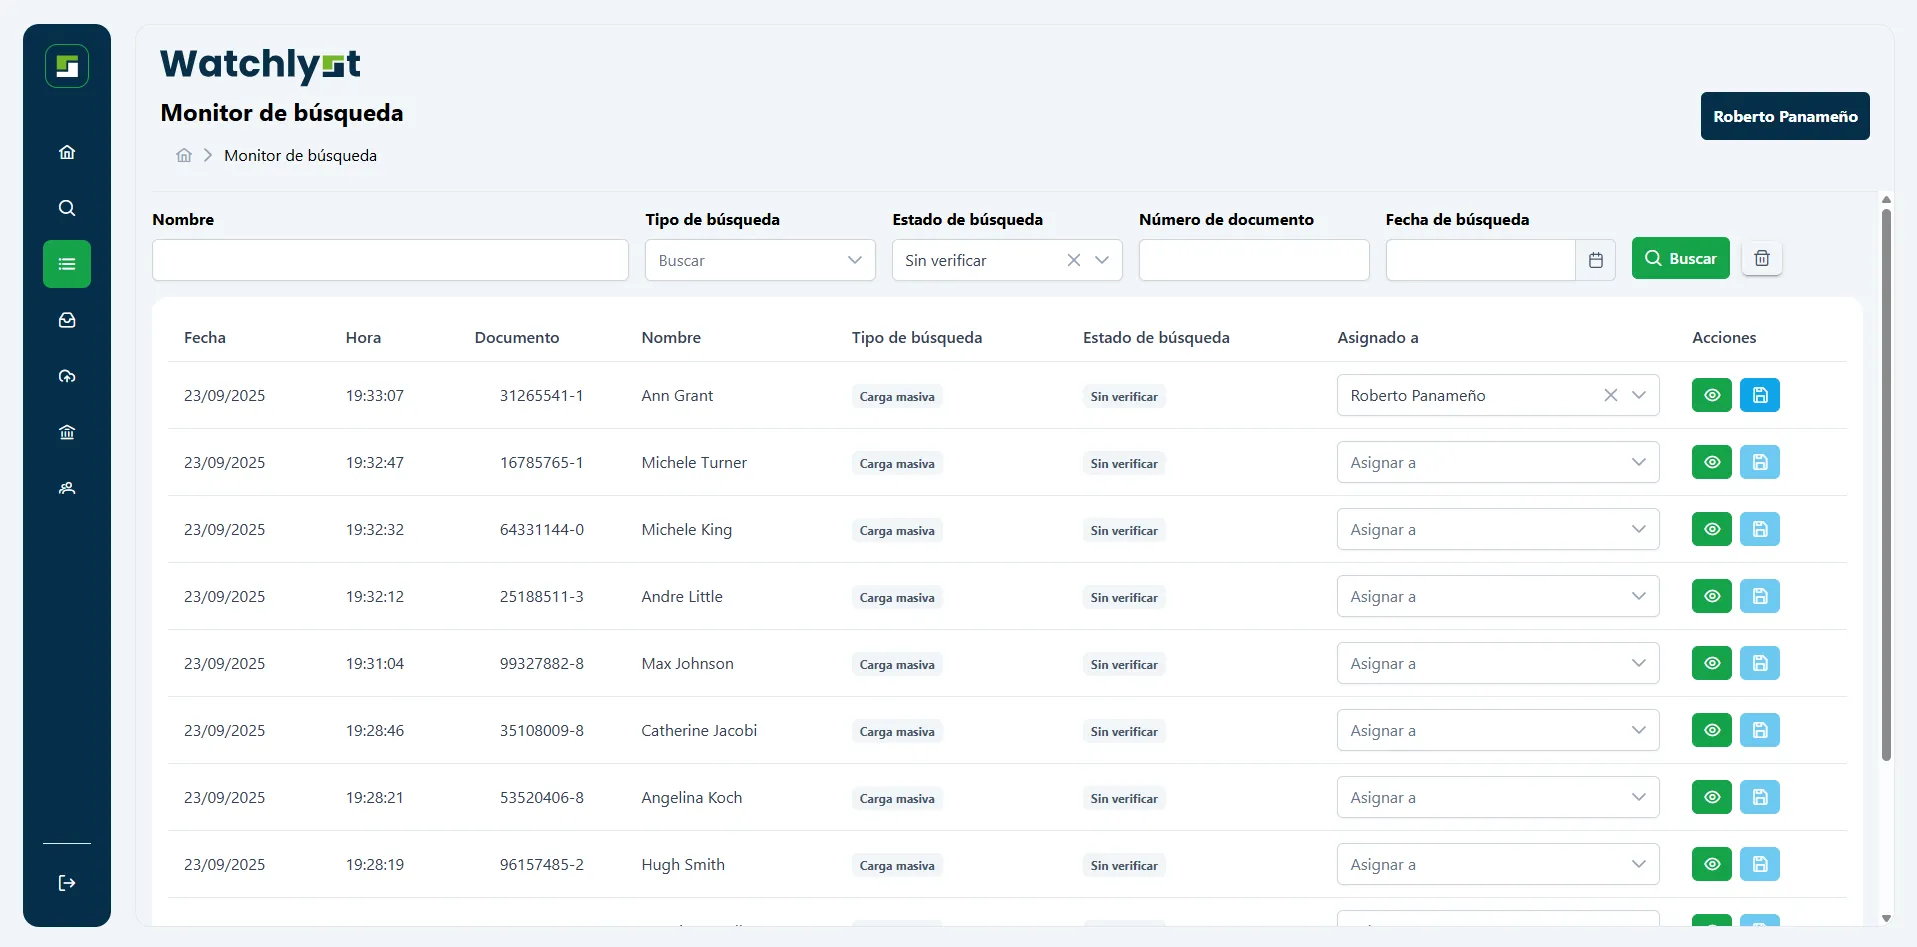The width and height of the screenshot is (1917, 947).
Task: Click the bank institution sidebar icon
Action: (67, 432)
